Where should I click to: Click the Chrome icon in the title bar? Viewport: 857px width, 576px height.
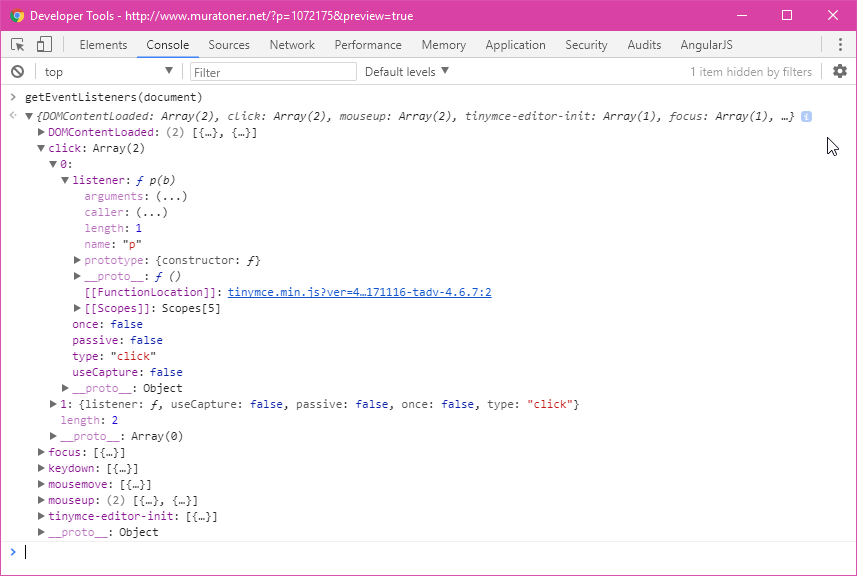coord(17,16)
